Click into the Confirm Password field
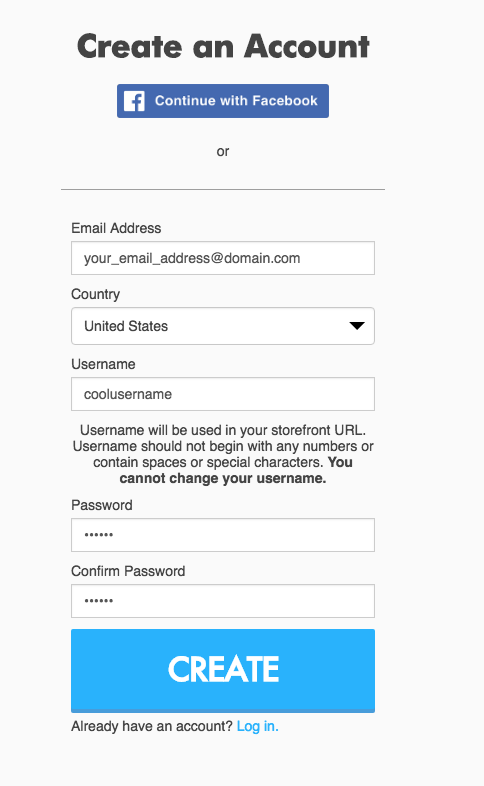This screenshot has width=484, height=786. pos(223,601)
